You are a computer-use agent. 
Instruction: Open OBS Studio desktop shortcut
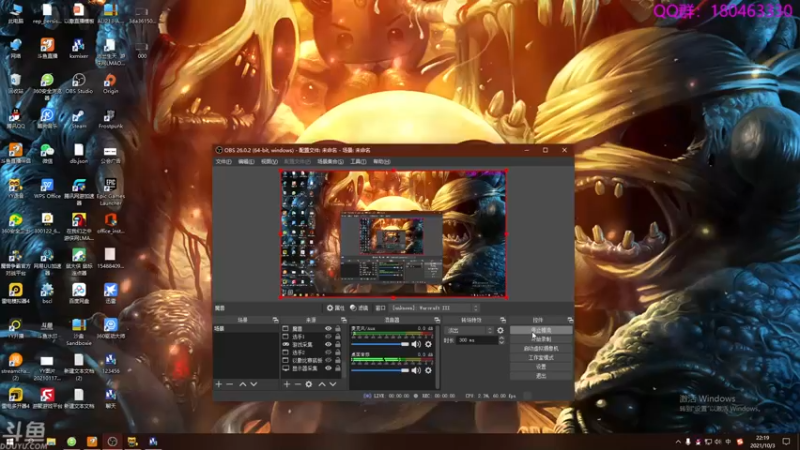(79, 84)
